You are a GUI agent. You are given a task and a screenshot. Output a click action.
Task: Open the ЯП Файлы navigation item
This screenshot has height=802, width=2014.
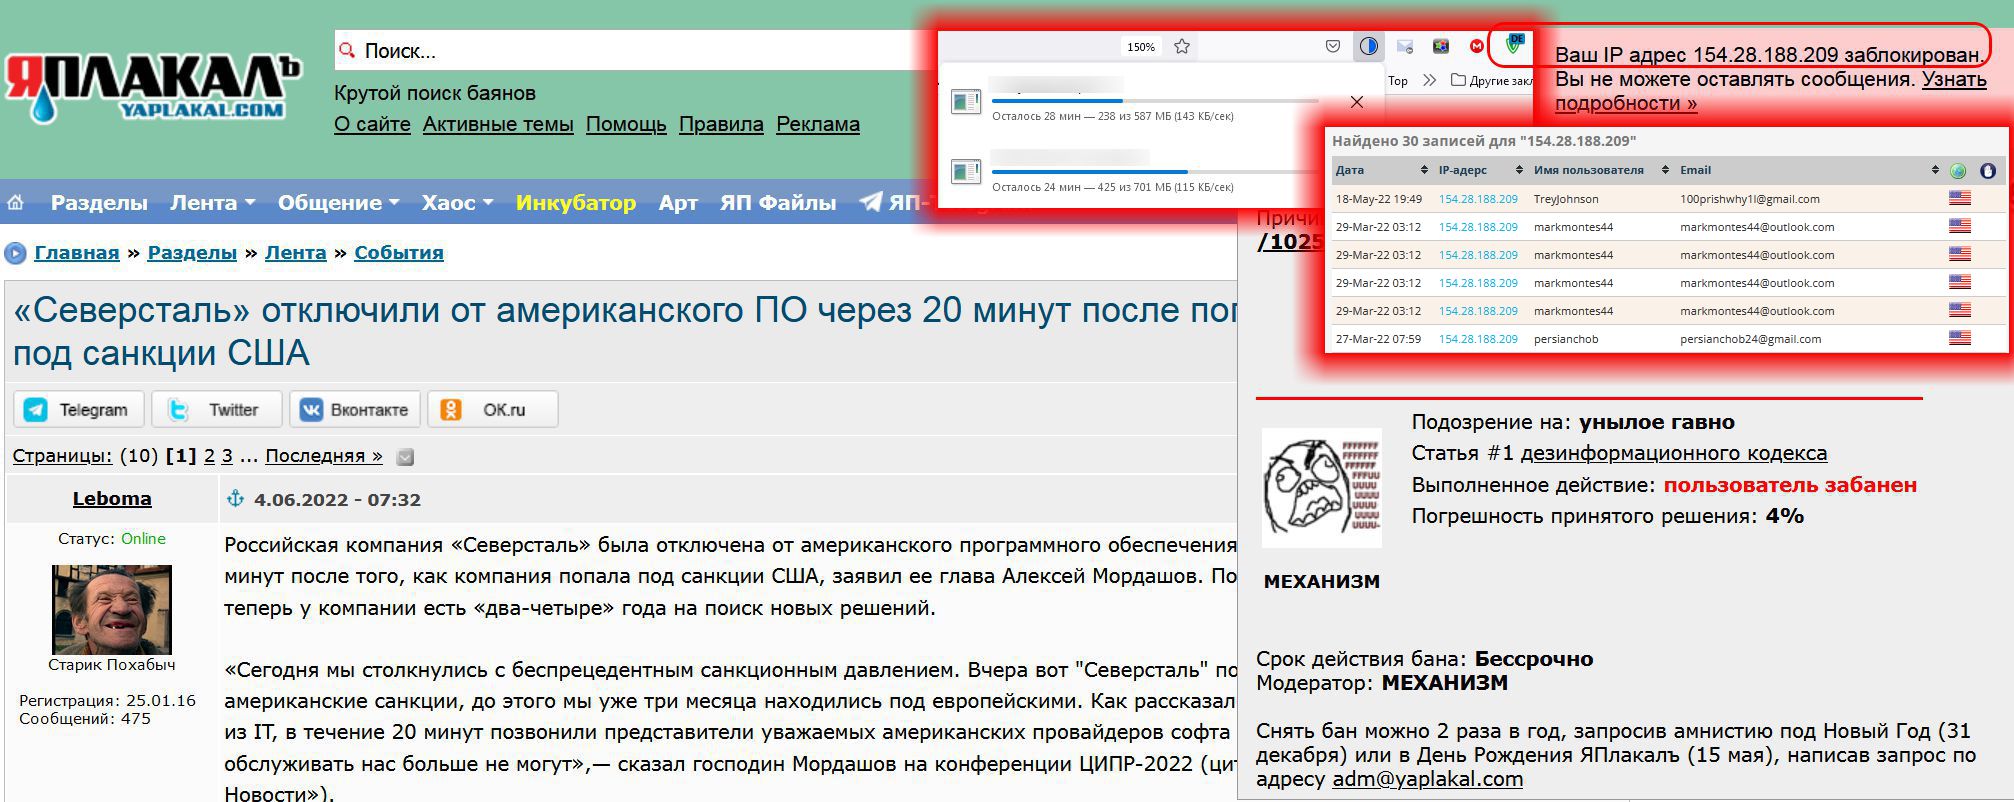(x=778, y=203)
